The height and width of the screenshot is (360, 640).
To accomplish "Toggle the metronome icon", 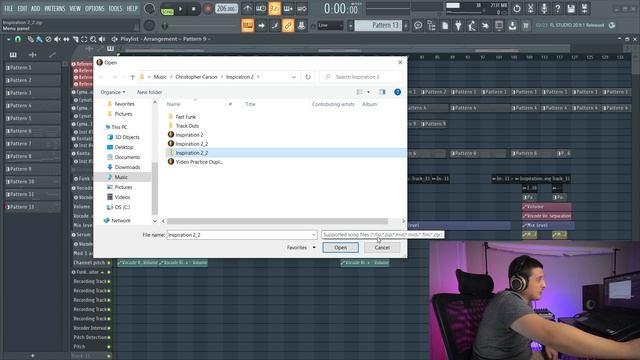I will [247, 9].
